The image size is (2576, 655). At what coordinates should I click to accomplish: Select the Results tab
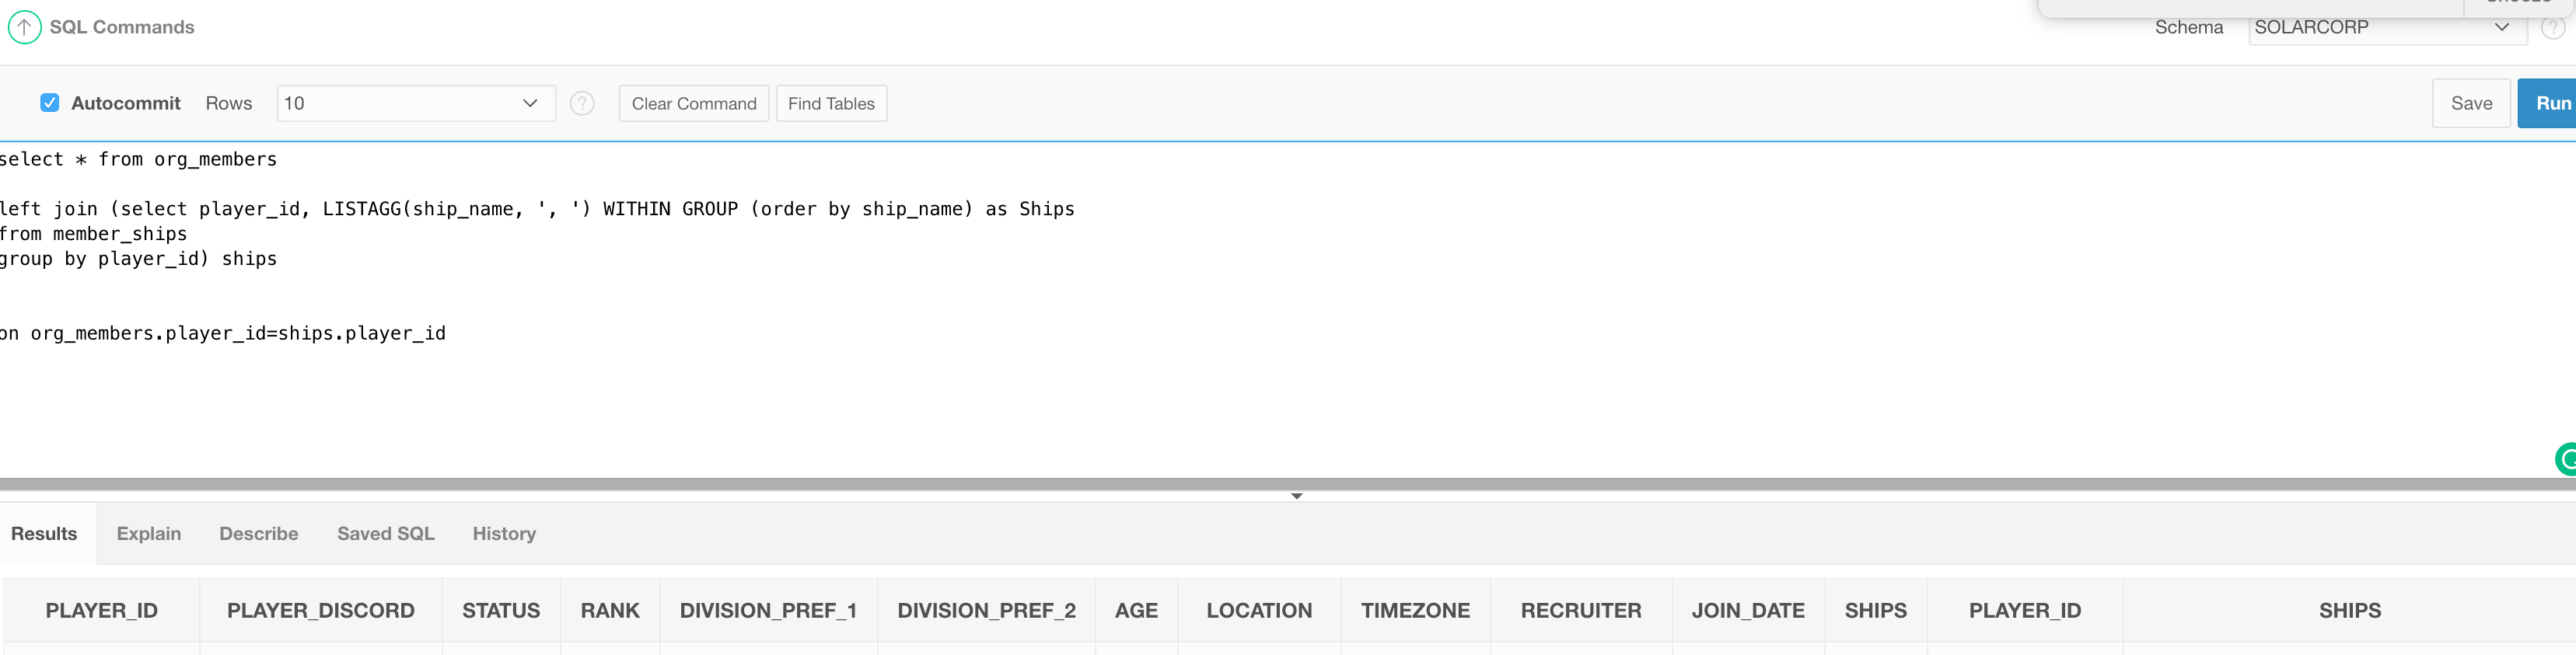click(x=43, y=533)
